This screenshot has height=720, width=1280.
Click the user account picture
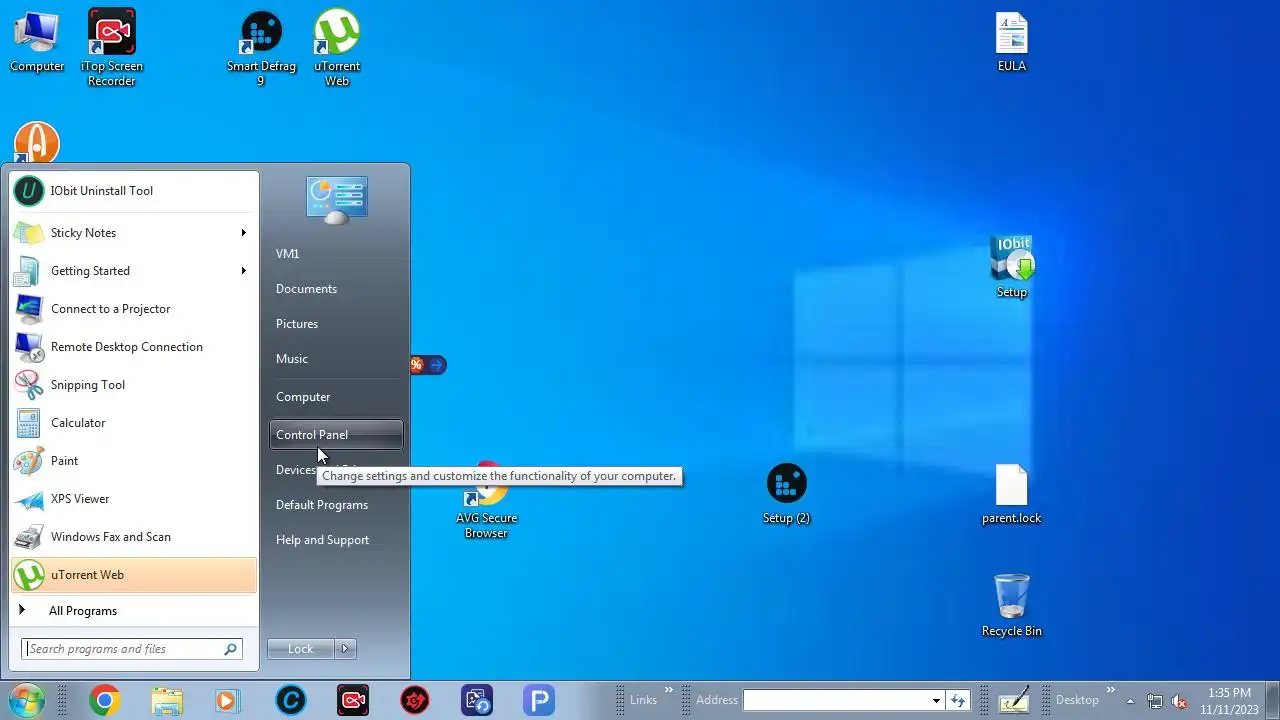click(337, 200)
